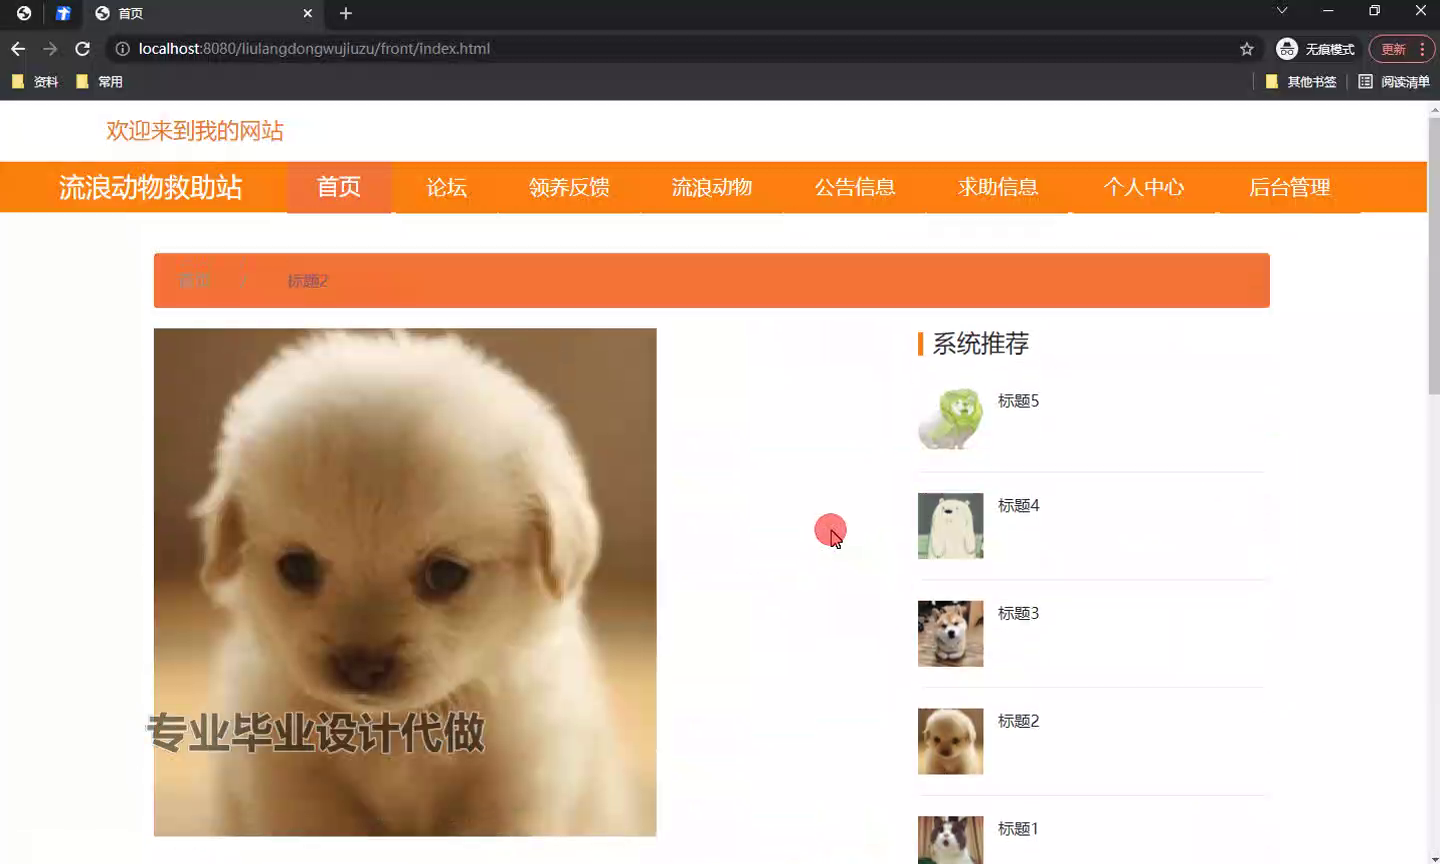Viewport: 1440px width, 864px height.
Task: Click the page vertical scrollbar thumb
Action: pyautogui.click(x=1434, y=255)
